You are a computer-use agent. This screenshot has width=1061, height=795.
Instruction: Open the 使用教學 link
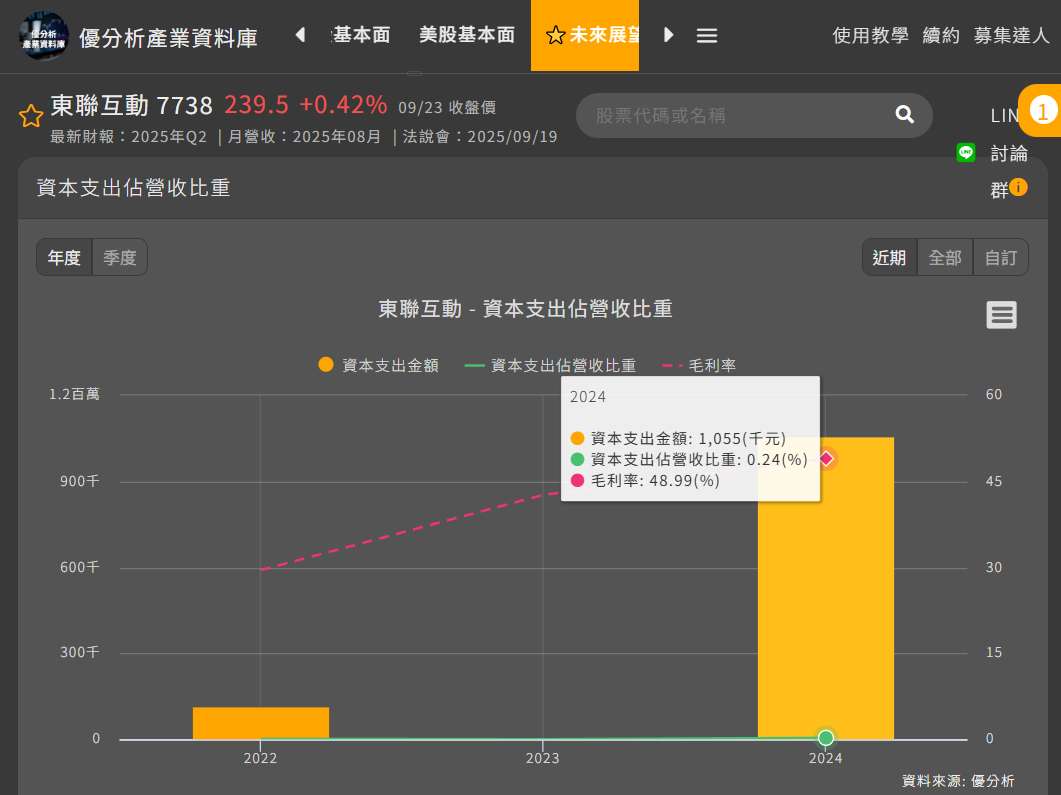[870, 35]
